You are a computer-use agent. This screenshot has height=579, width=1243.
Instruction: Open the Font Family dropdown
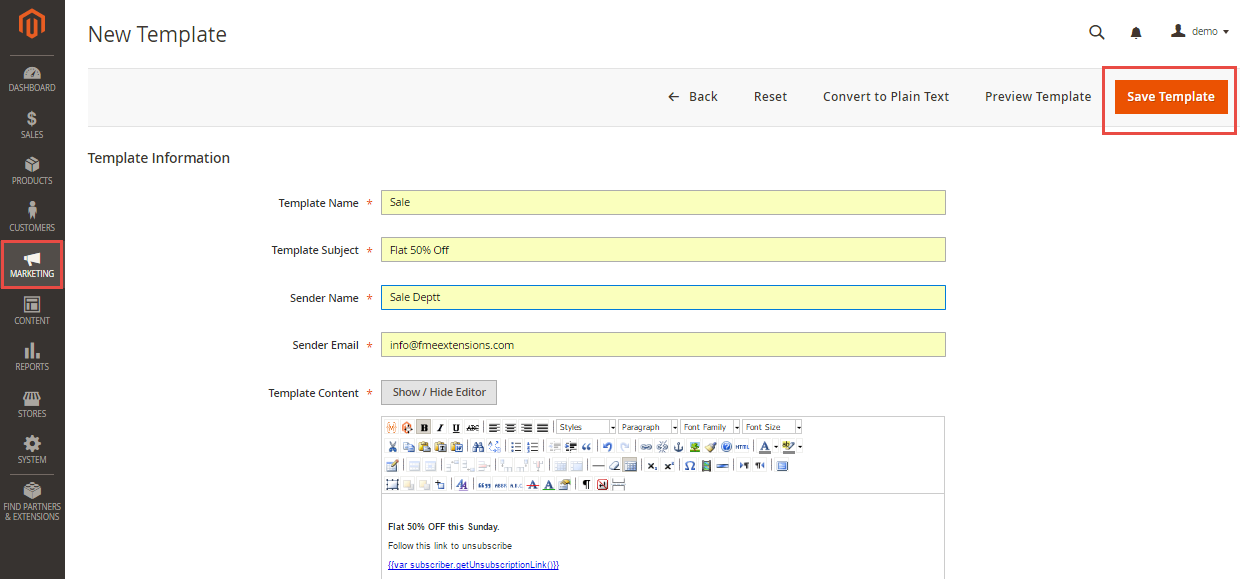(x=710, y=427)
